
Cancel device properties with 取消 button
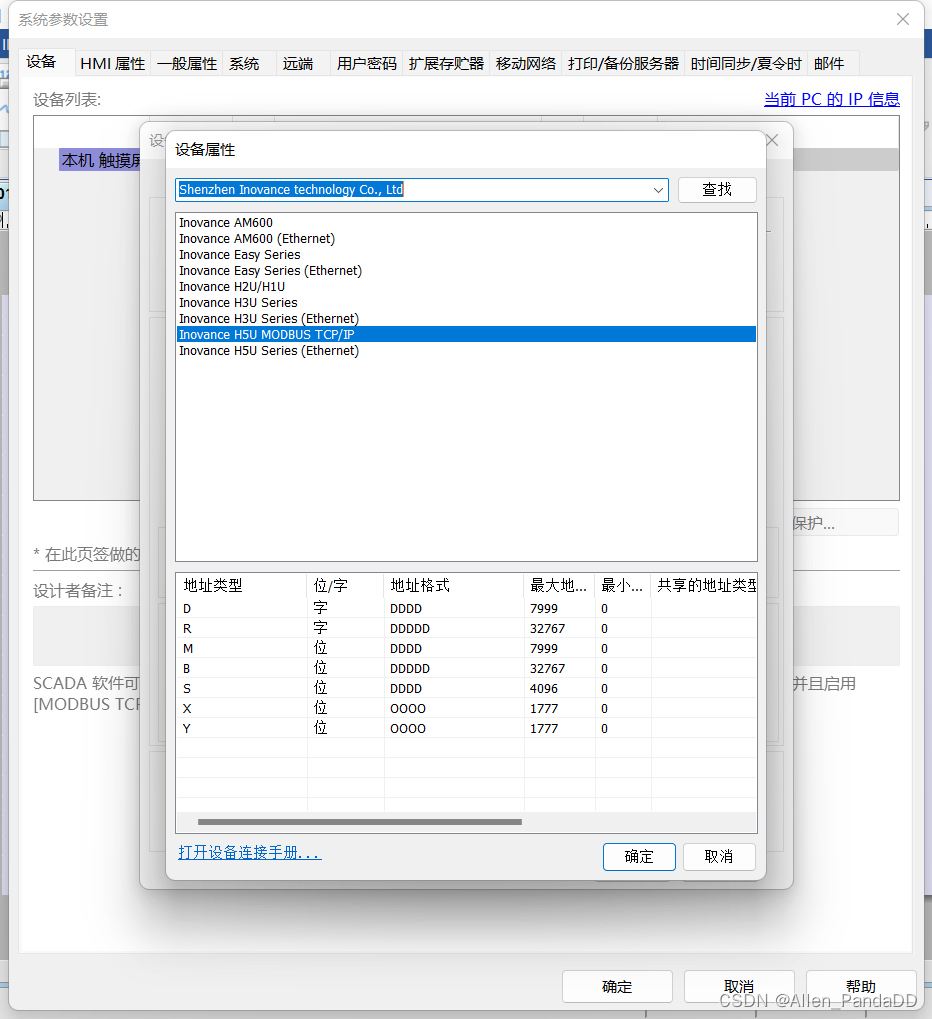point(719,857)
